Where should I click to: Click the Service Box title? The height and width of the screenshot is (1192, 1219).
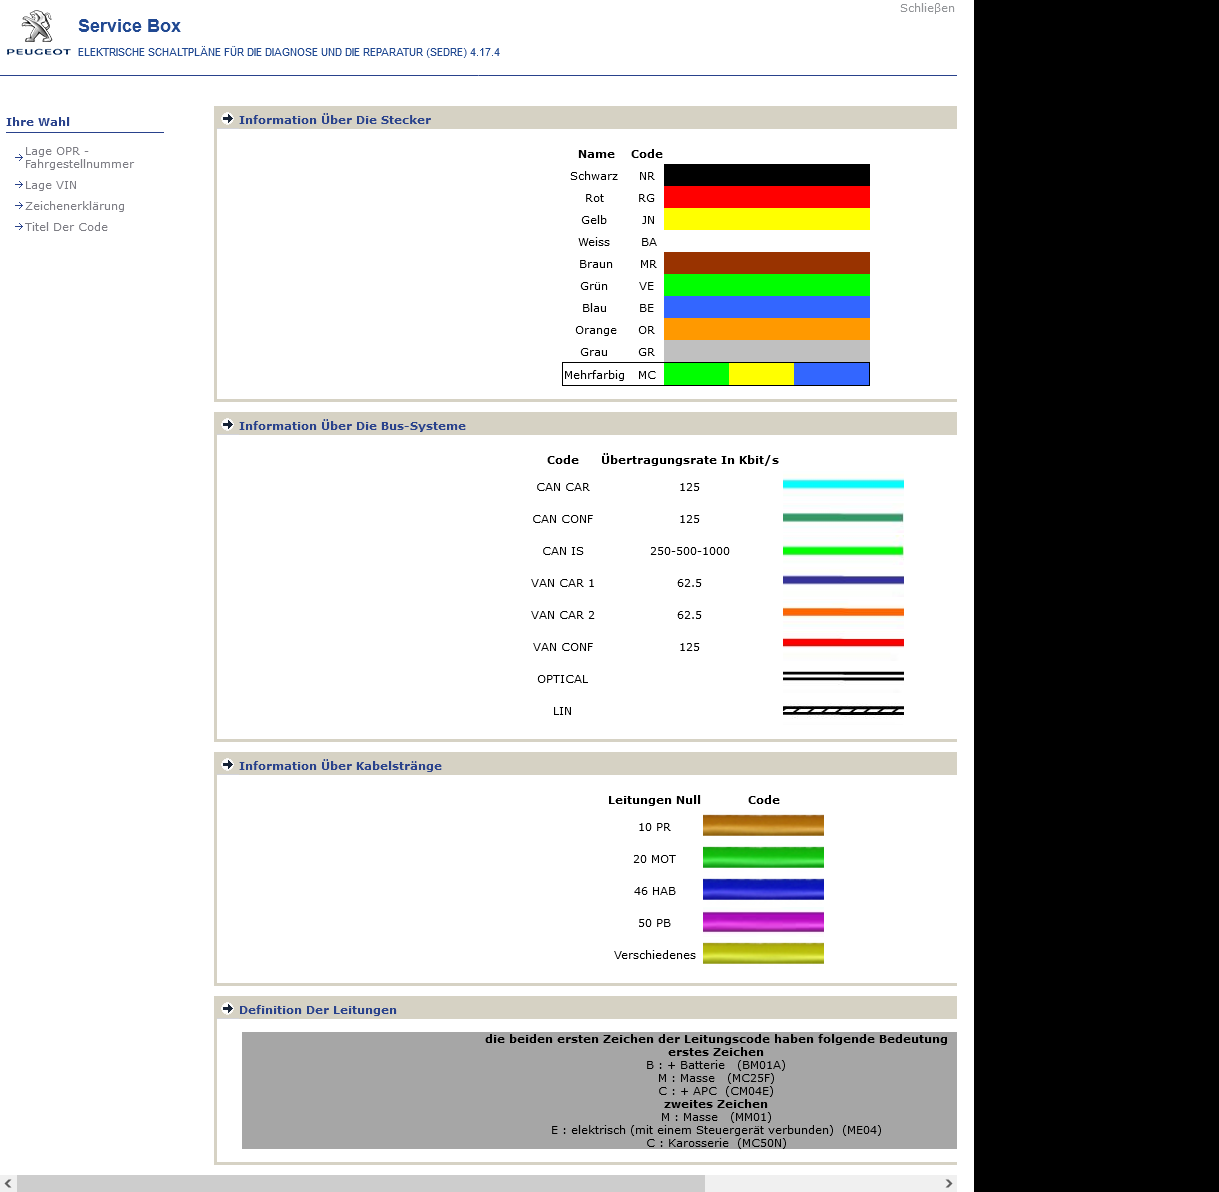[129, 26]
